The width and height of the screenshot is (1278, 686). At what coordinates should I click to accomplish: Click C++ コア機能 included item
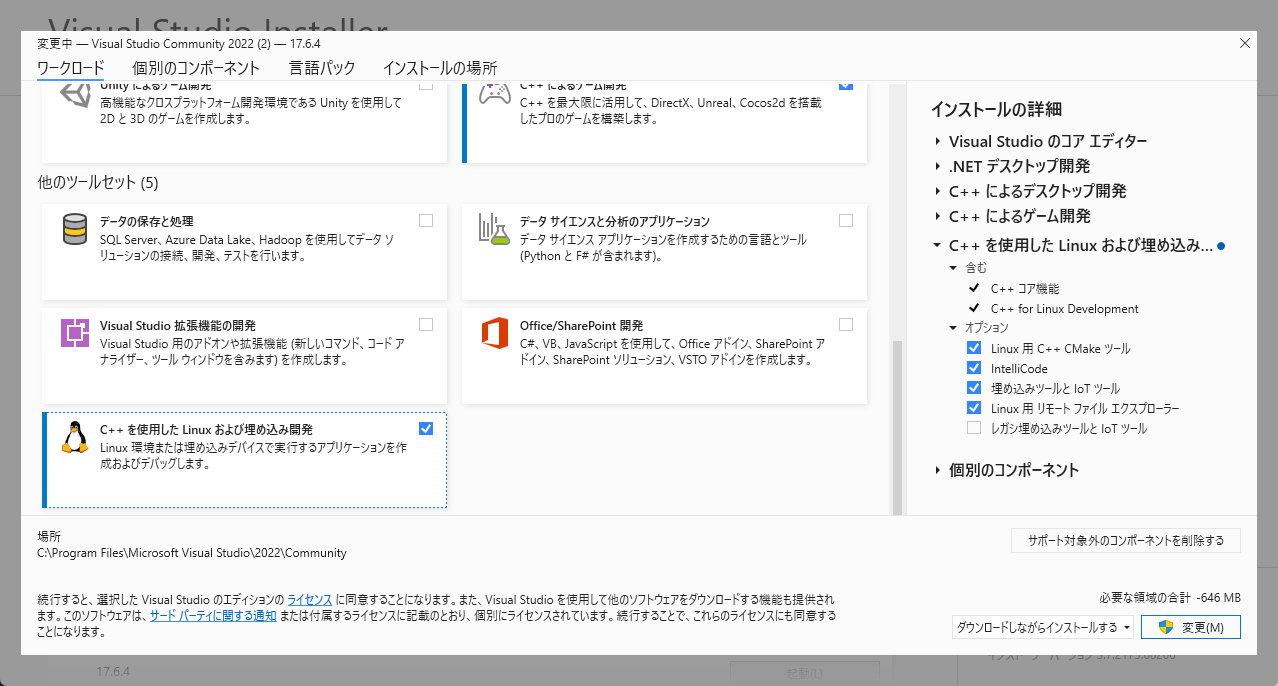coord(1025,288)
